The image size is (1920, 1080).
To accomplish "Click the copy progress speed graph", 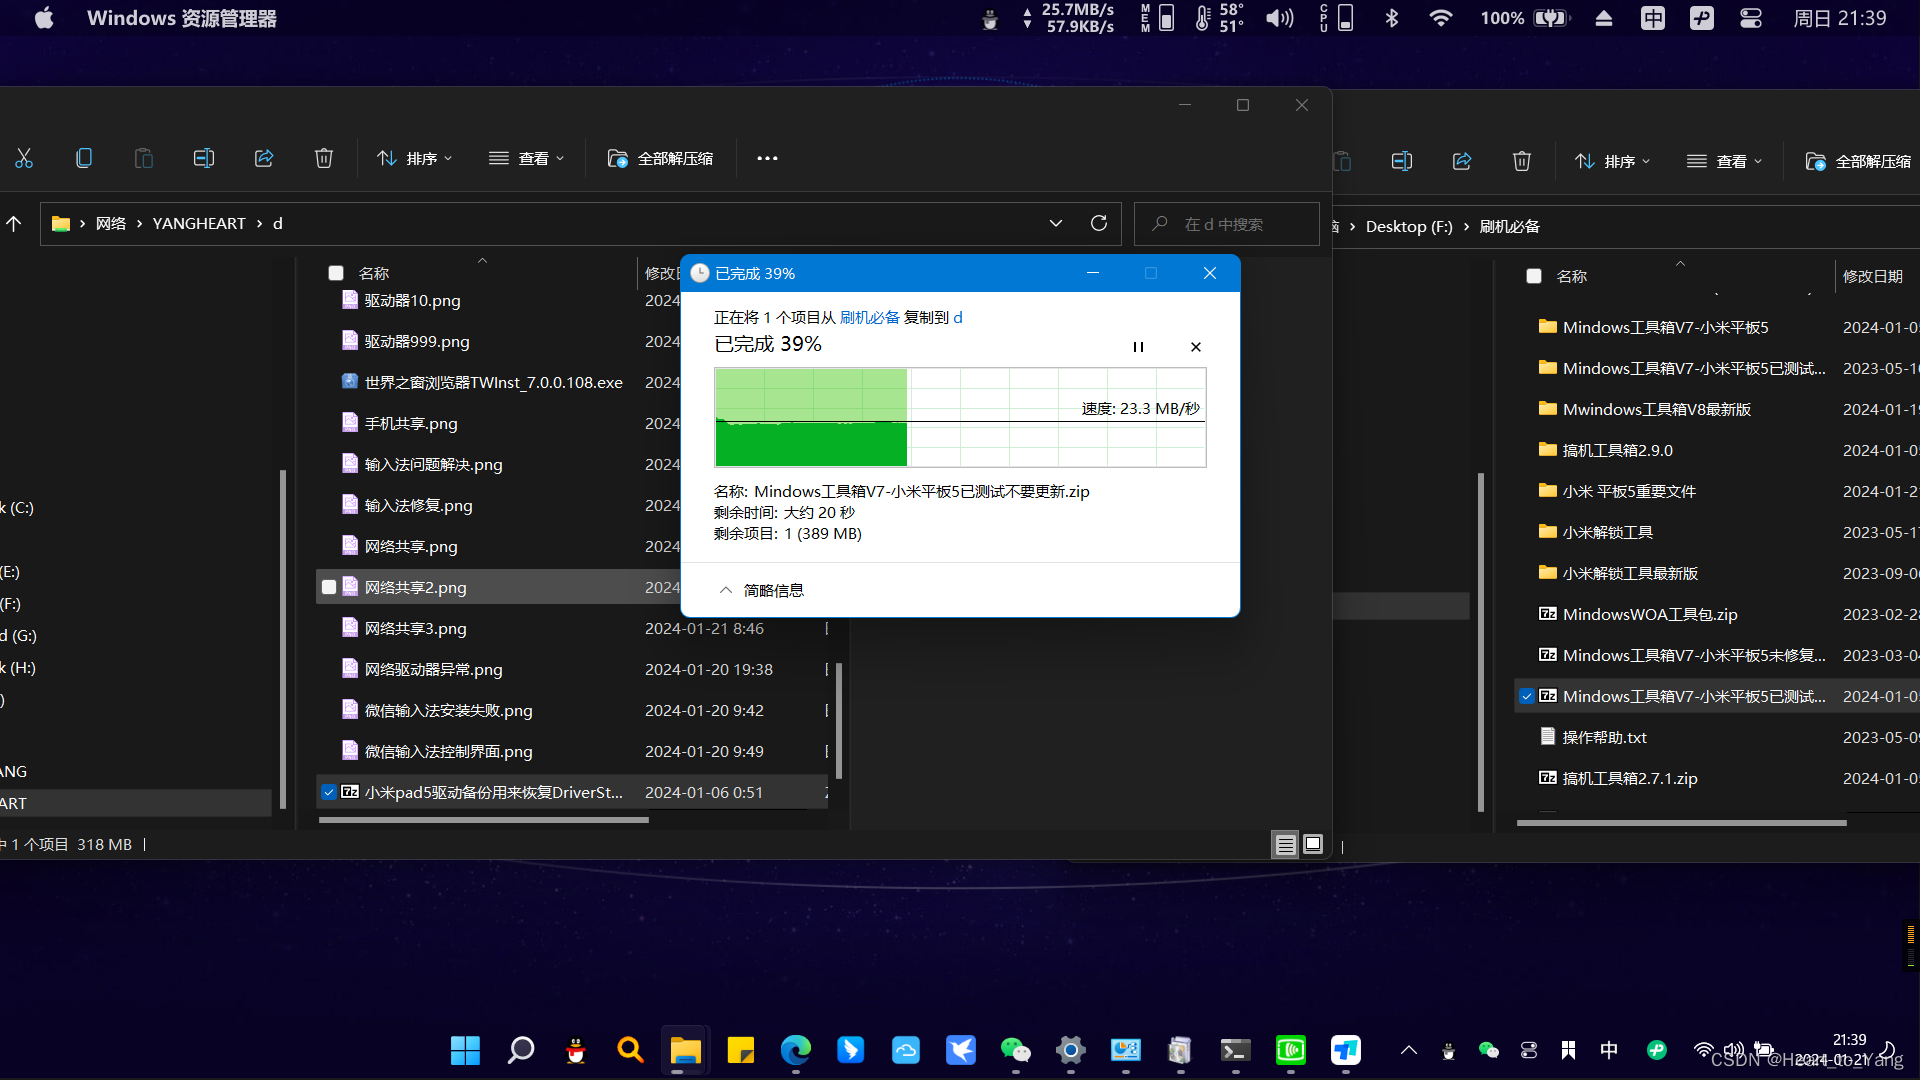I will tap(960, 417).
